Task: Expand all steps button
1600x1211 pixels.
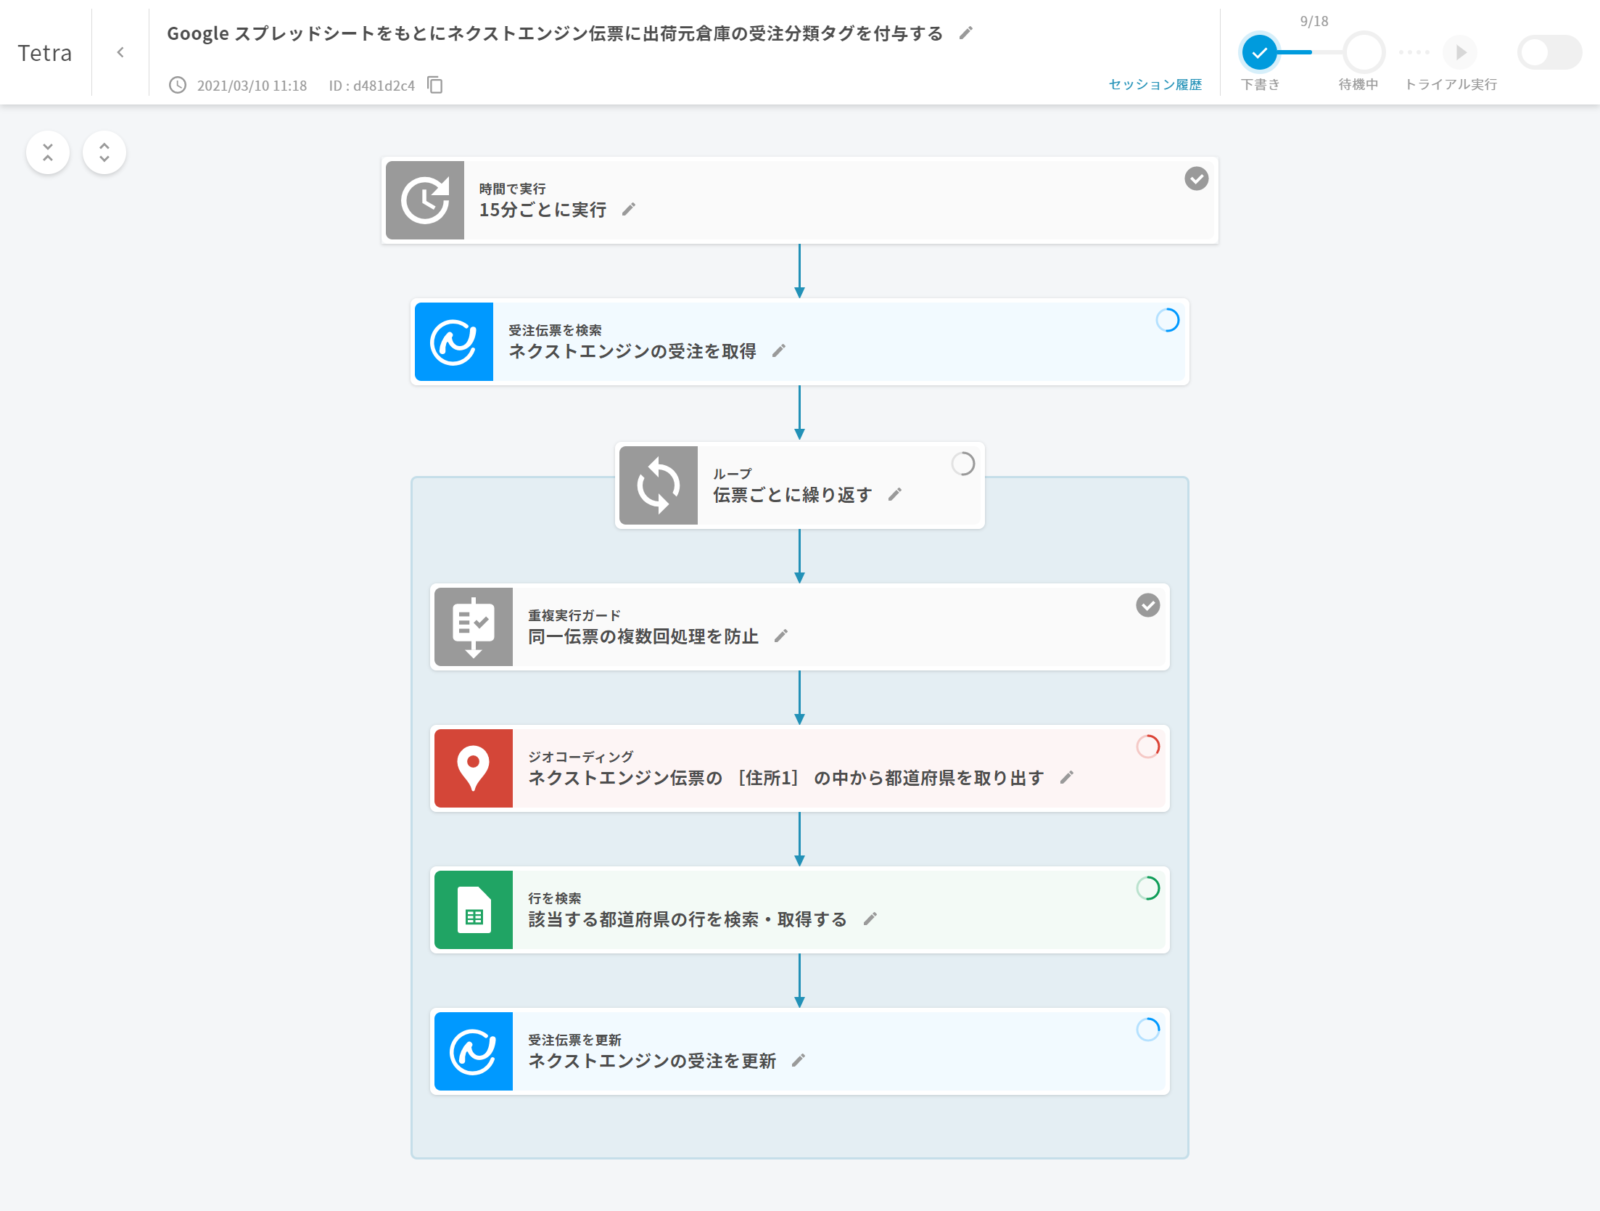Action: [104, 153]
